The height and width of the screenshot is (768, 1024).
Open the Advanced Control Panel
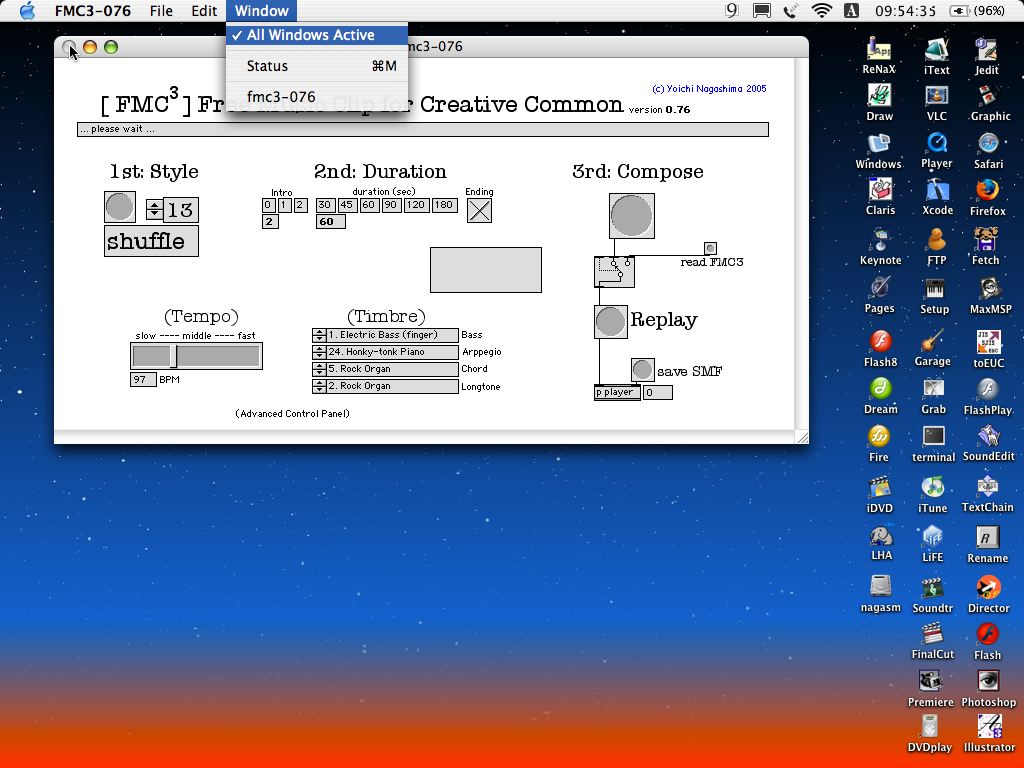click(x=293, y=413)
